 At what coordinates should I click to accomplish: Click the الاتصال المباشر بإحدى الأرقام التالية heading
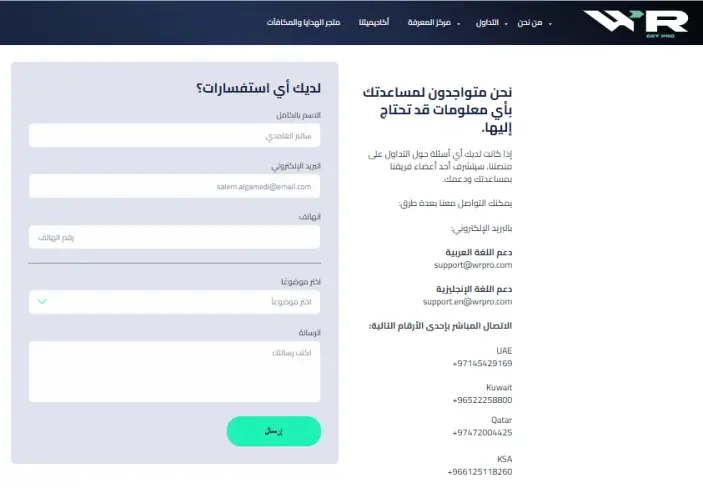[x=440, y=326]
